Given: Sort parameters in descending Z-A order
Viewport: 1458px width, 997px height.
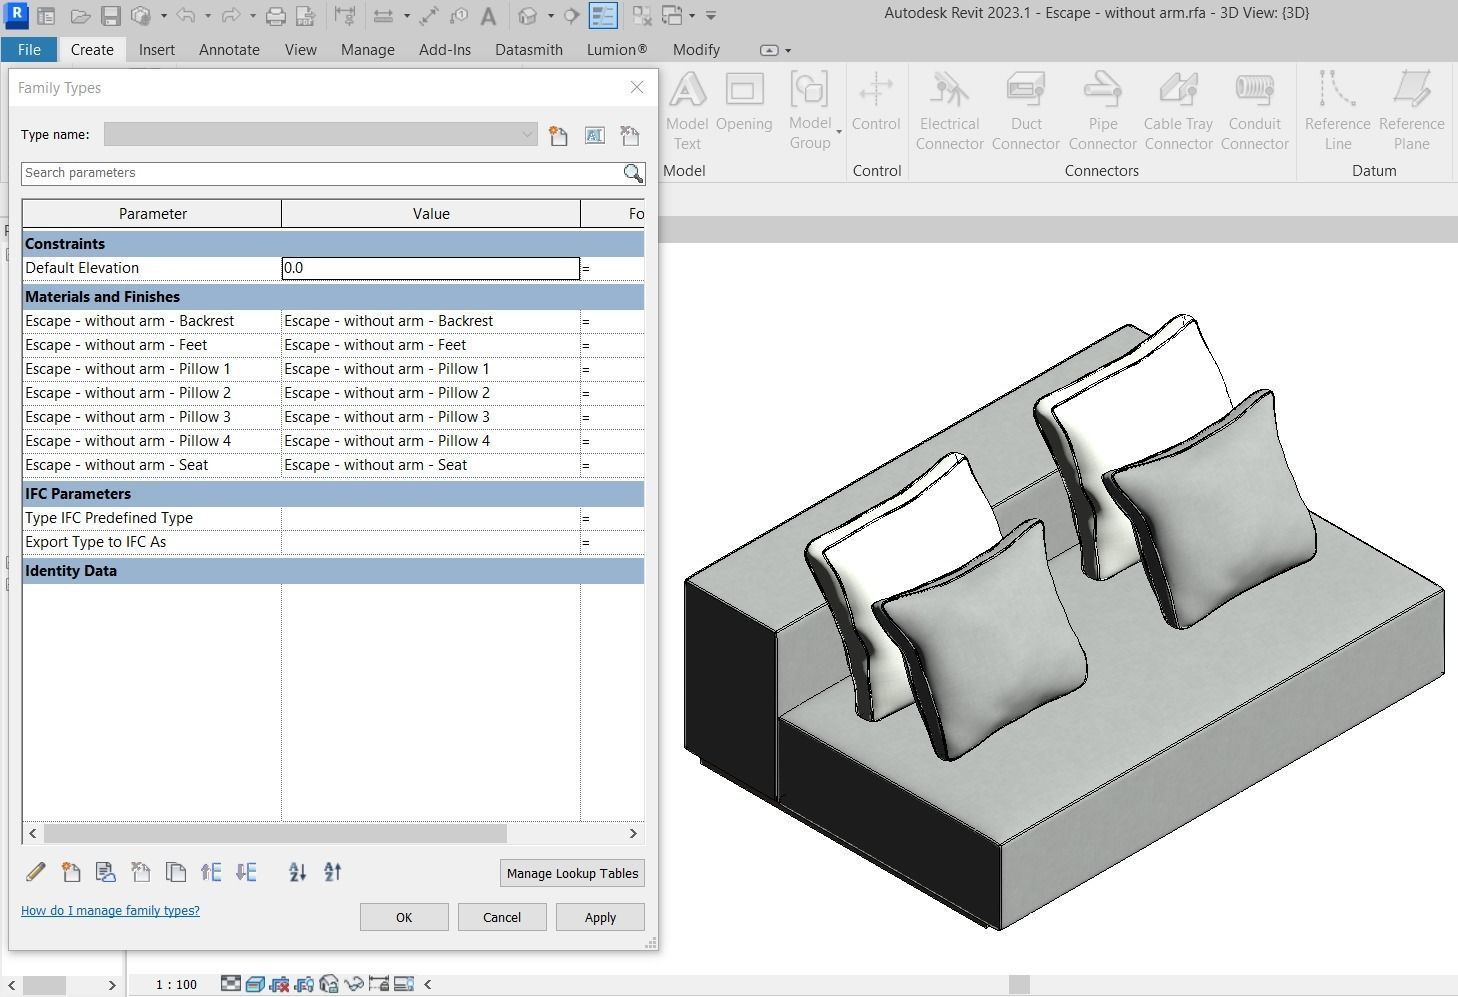Looking at the screenshot, I should tap(333, 872).
